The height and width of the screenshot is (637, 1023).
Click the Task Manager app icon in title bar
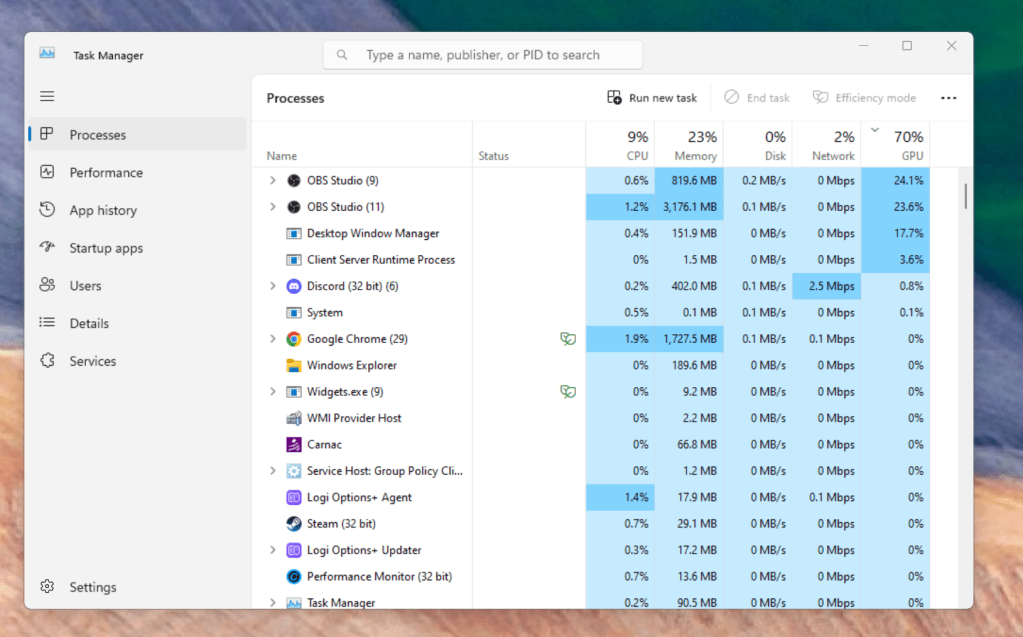click(47, 54)
